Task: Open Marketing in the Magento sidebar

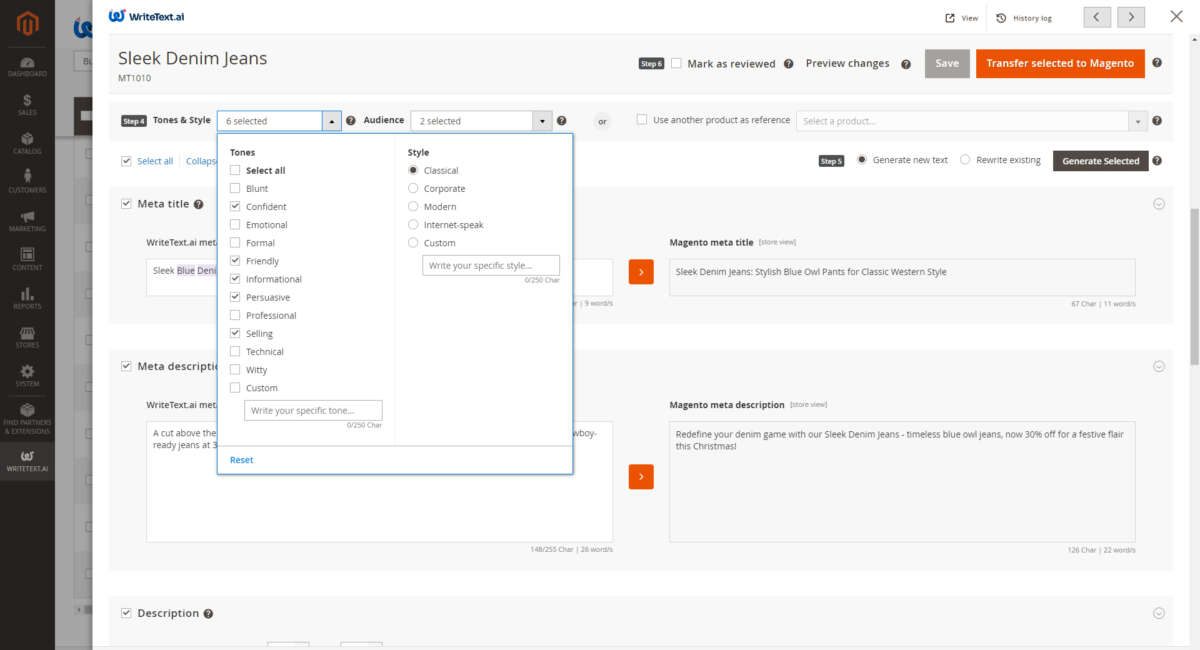Action: (27, 220)
